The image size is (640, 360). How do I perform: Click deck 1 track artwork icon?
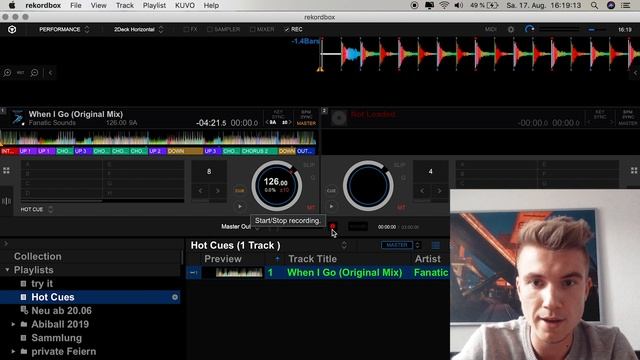click(x=17, y=118)
